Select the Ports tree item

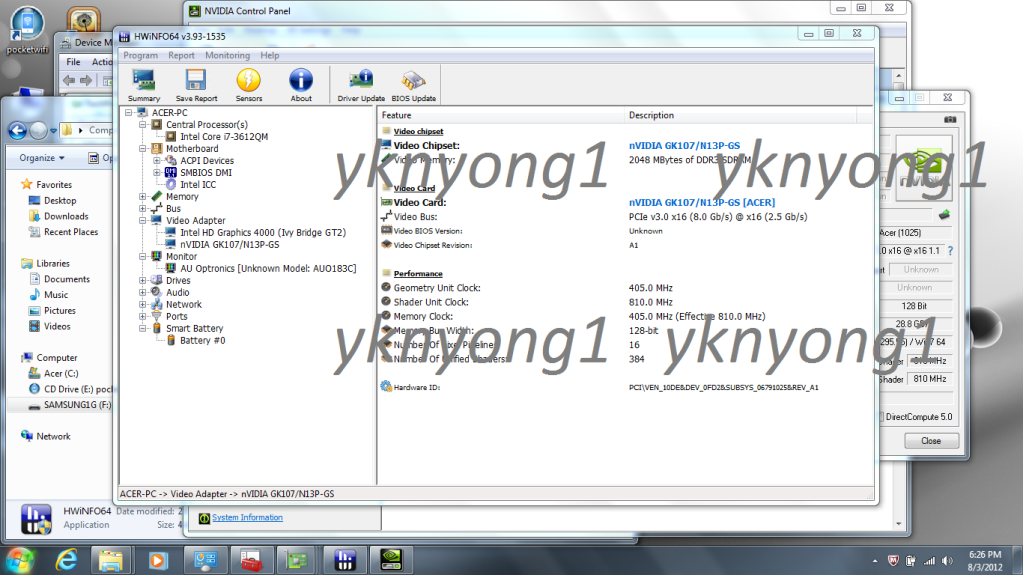tap(176, 317)
